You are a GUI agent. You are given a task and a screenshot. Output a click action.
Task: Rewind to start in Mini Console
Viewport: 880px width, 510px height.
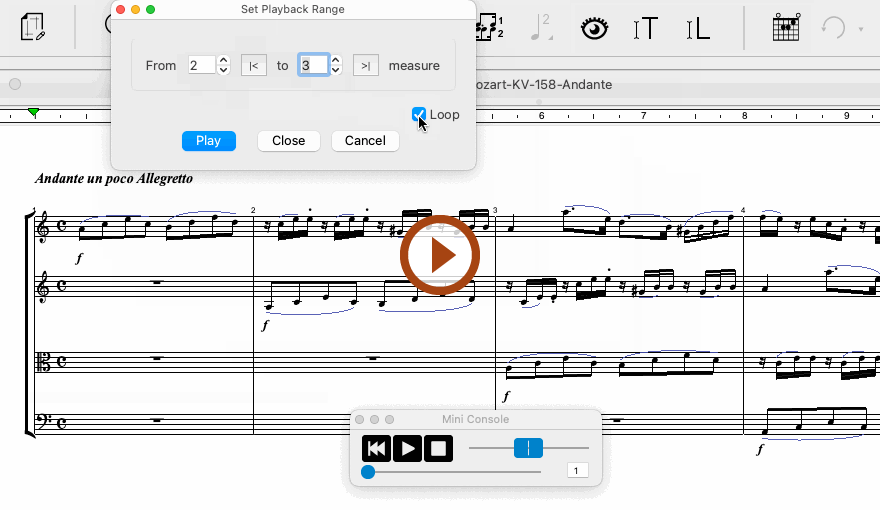pyautogui.click(x=376, y=448)
